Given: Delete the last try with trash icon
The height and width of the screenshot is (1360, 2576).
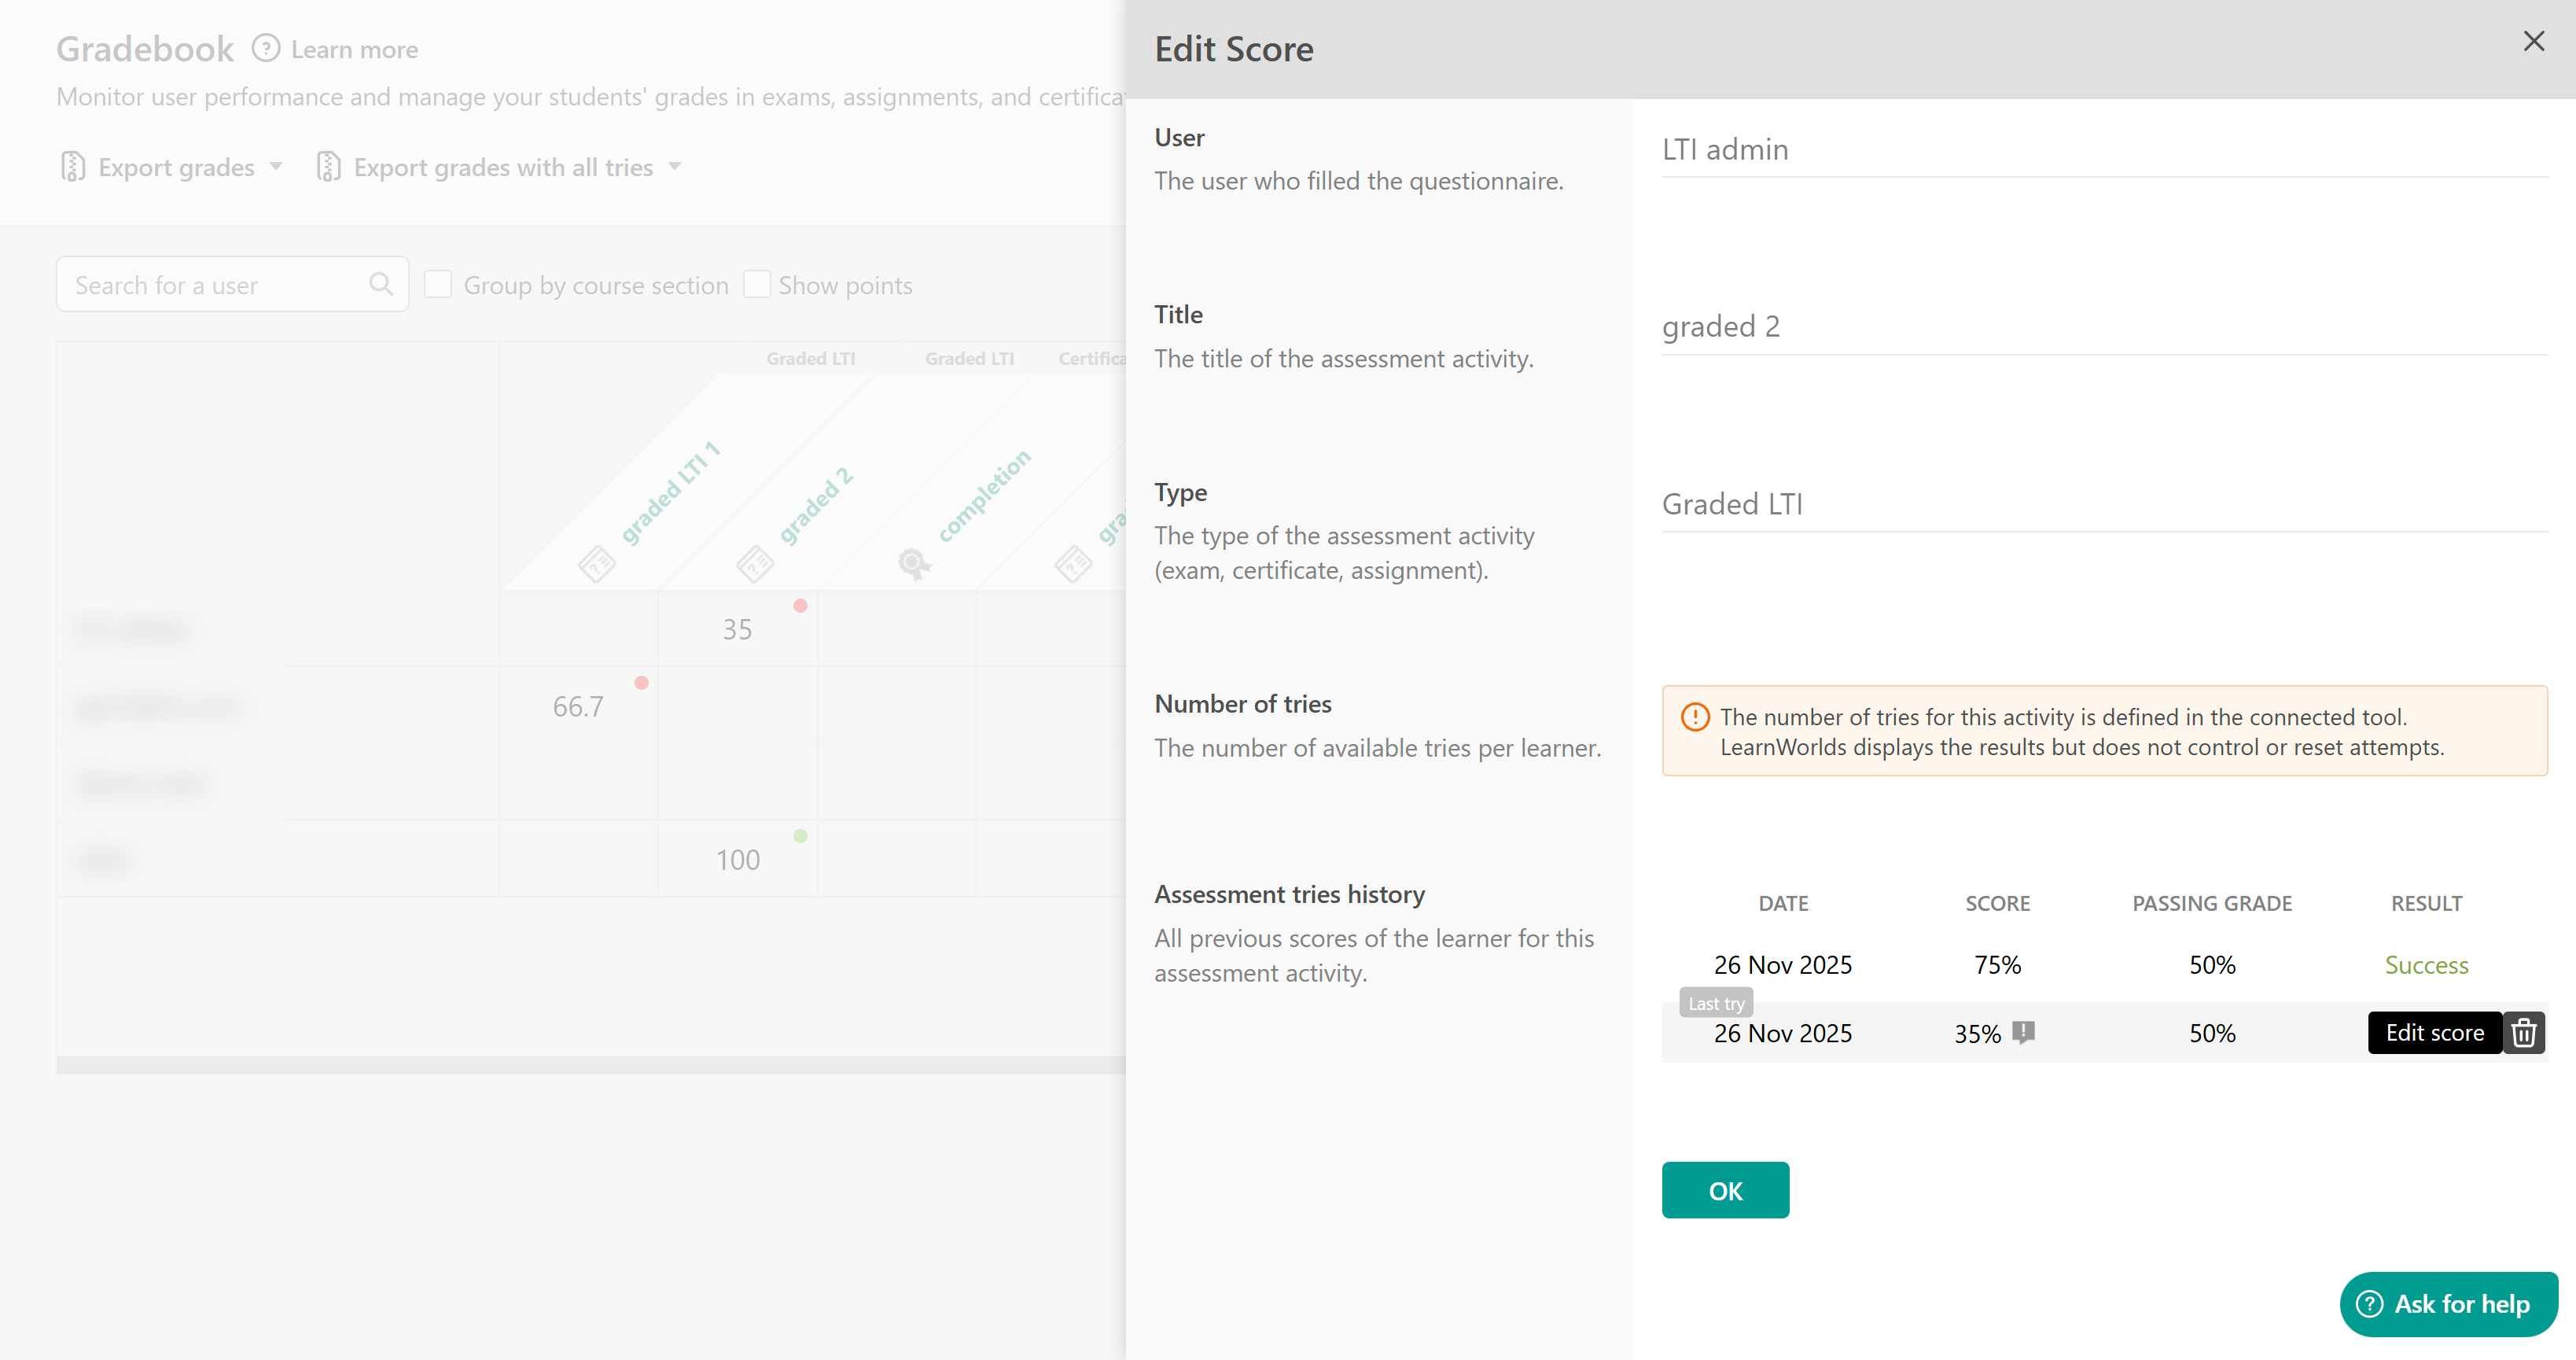Looking at the screenshot, I should (x=2523, y=1033).
